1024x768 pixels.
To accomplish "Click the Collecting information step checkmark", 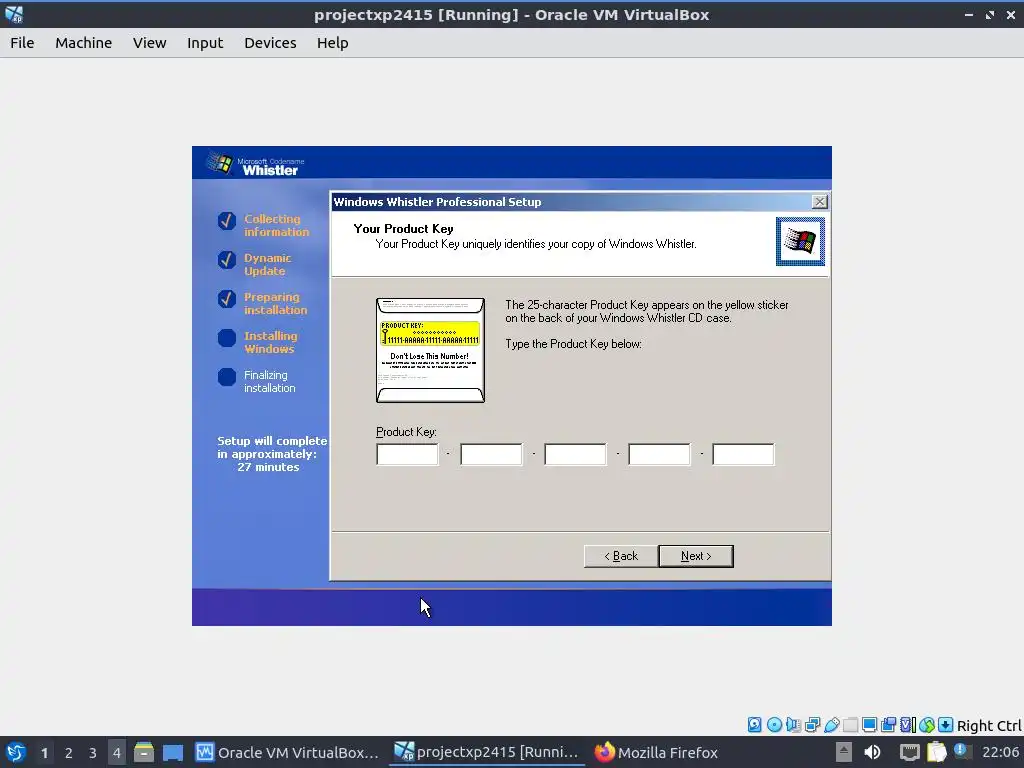I will point(227,221).
